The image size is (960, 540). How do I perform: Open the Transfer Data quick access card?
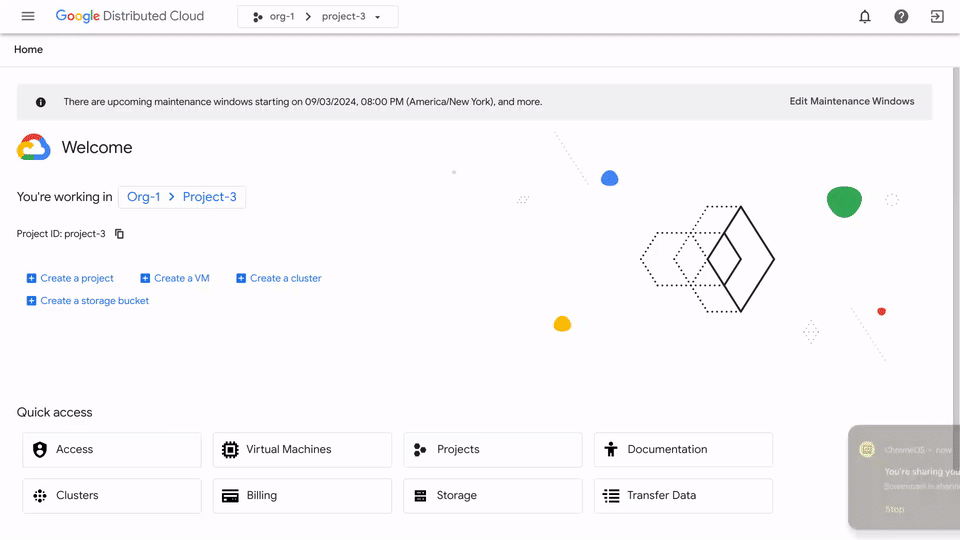[x=683, y=496]
